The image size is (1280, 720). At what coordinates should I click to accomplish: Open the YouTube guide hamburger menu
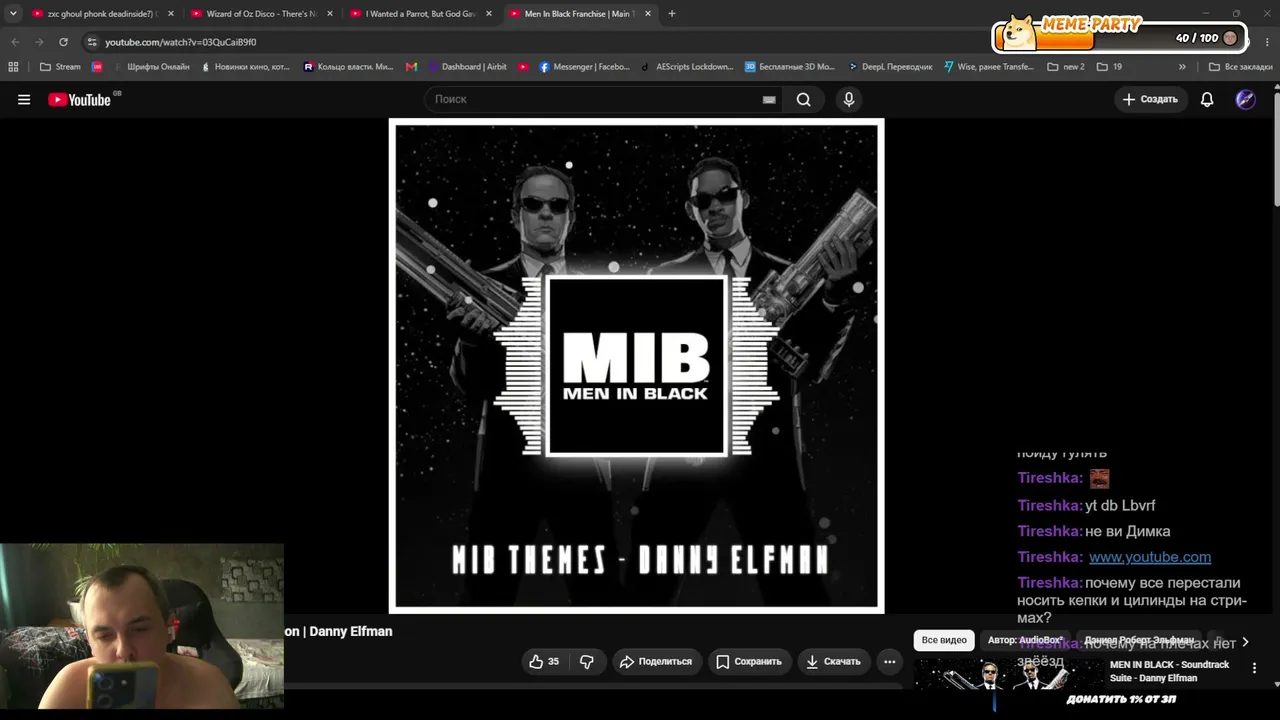pyautogui.click(x=24, y=99)
